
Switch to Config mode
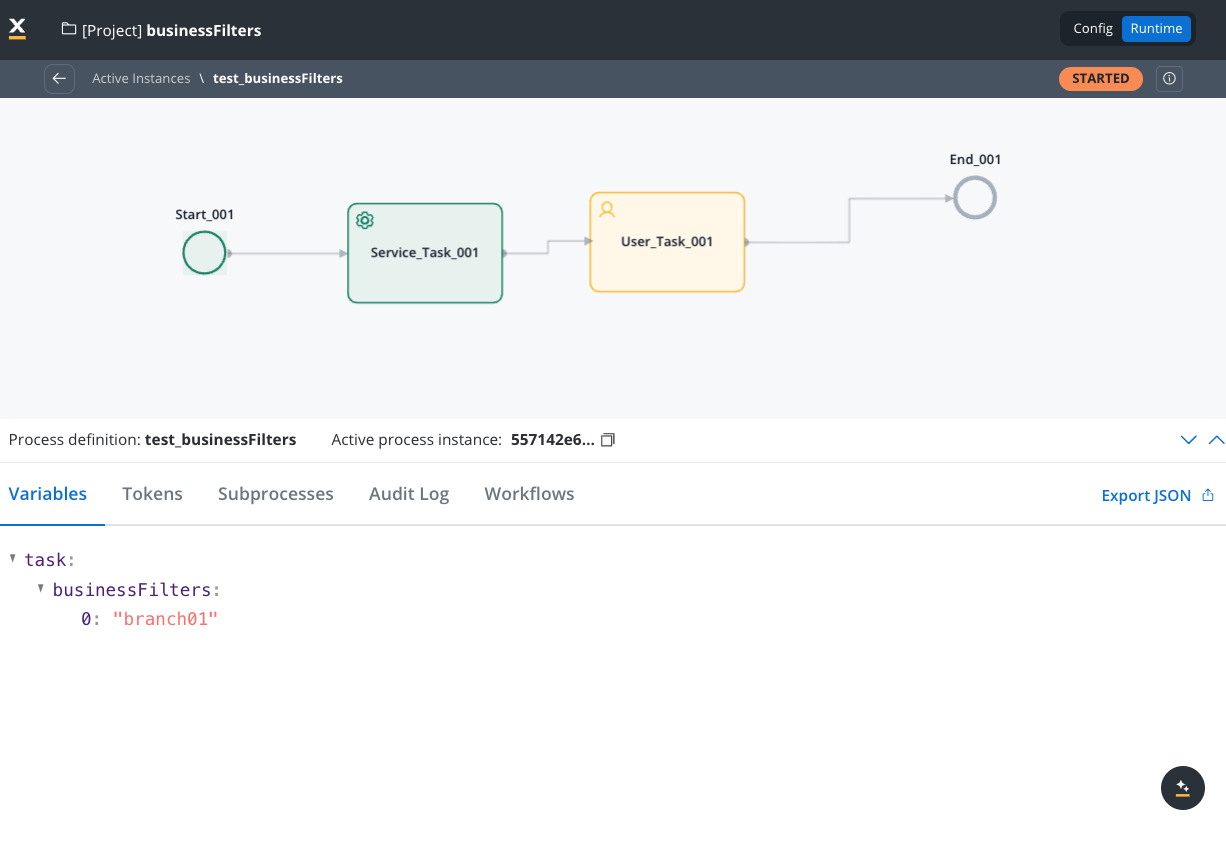click(x=1093, y=29)
